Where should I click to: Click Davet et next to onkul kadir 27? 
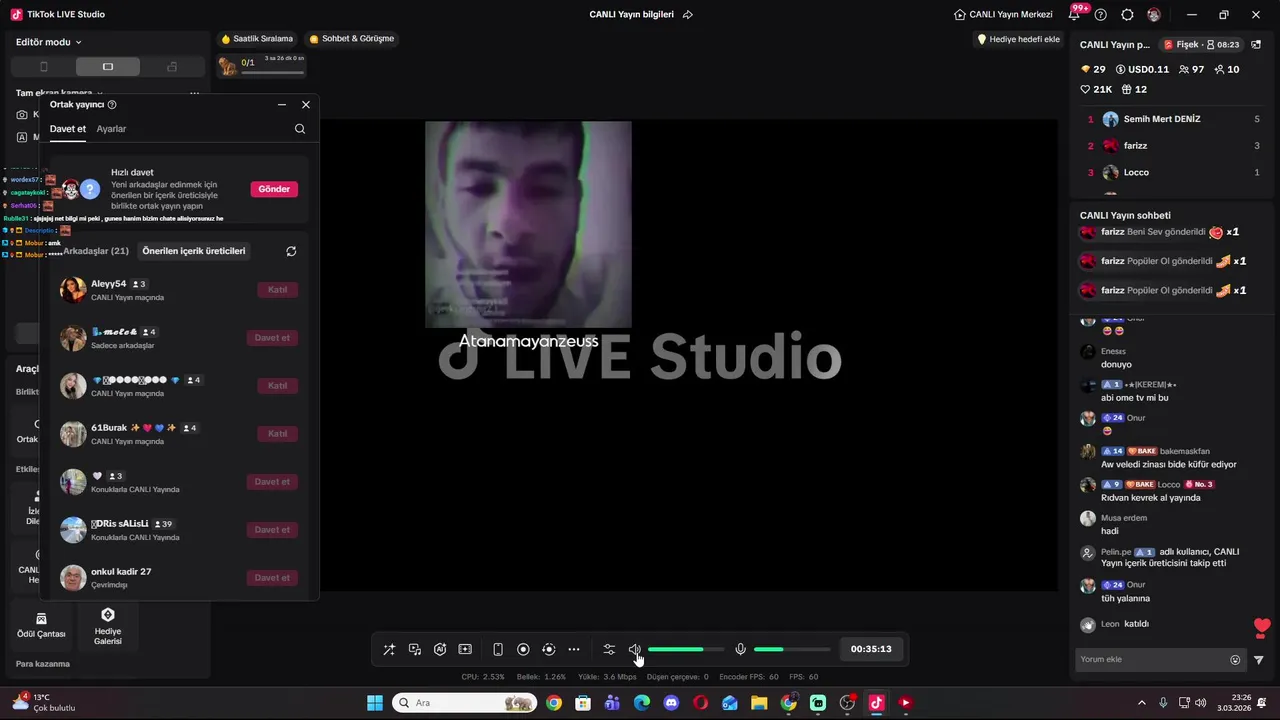tap(272, 578)
